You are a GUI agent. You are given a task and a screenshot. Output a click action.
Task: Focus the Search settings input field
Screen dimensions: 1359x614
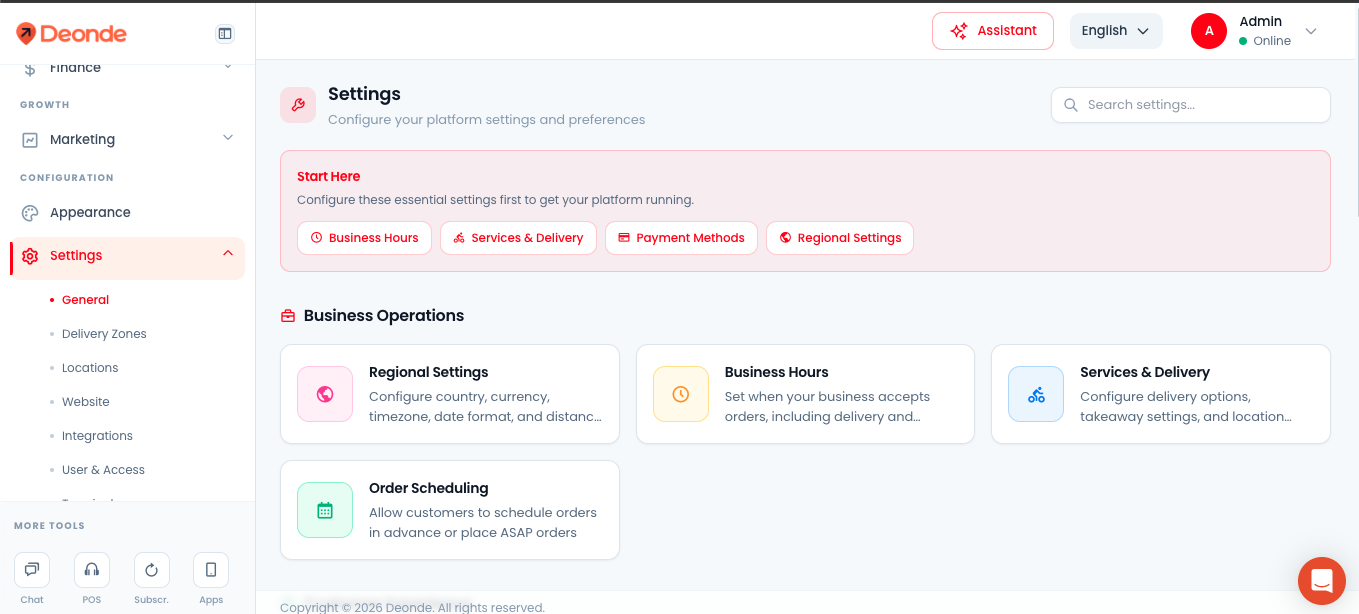[1191, 105]
